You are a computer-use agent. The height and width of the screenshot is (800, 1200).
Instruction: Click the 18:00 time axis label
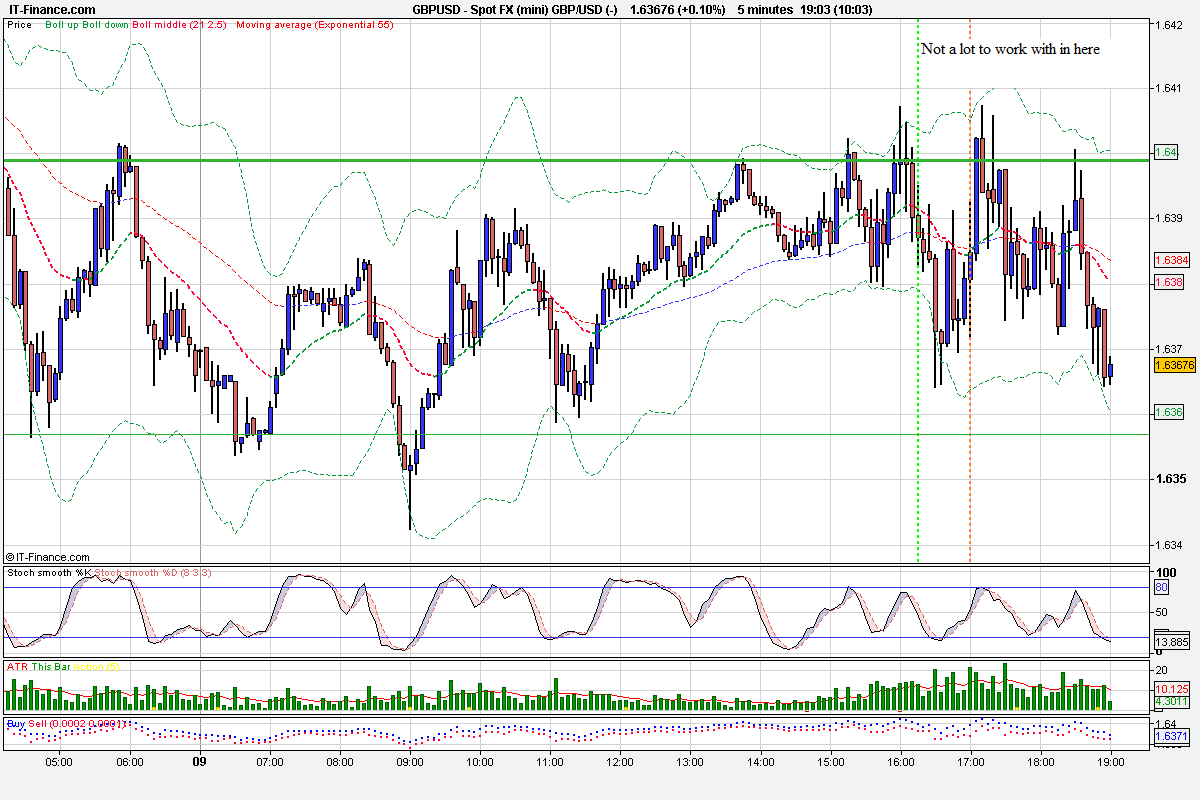[x=1041, y=761]
